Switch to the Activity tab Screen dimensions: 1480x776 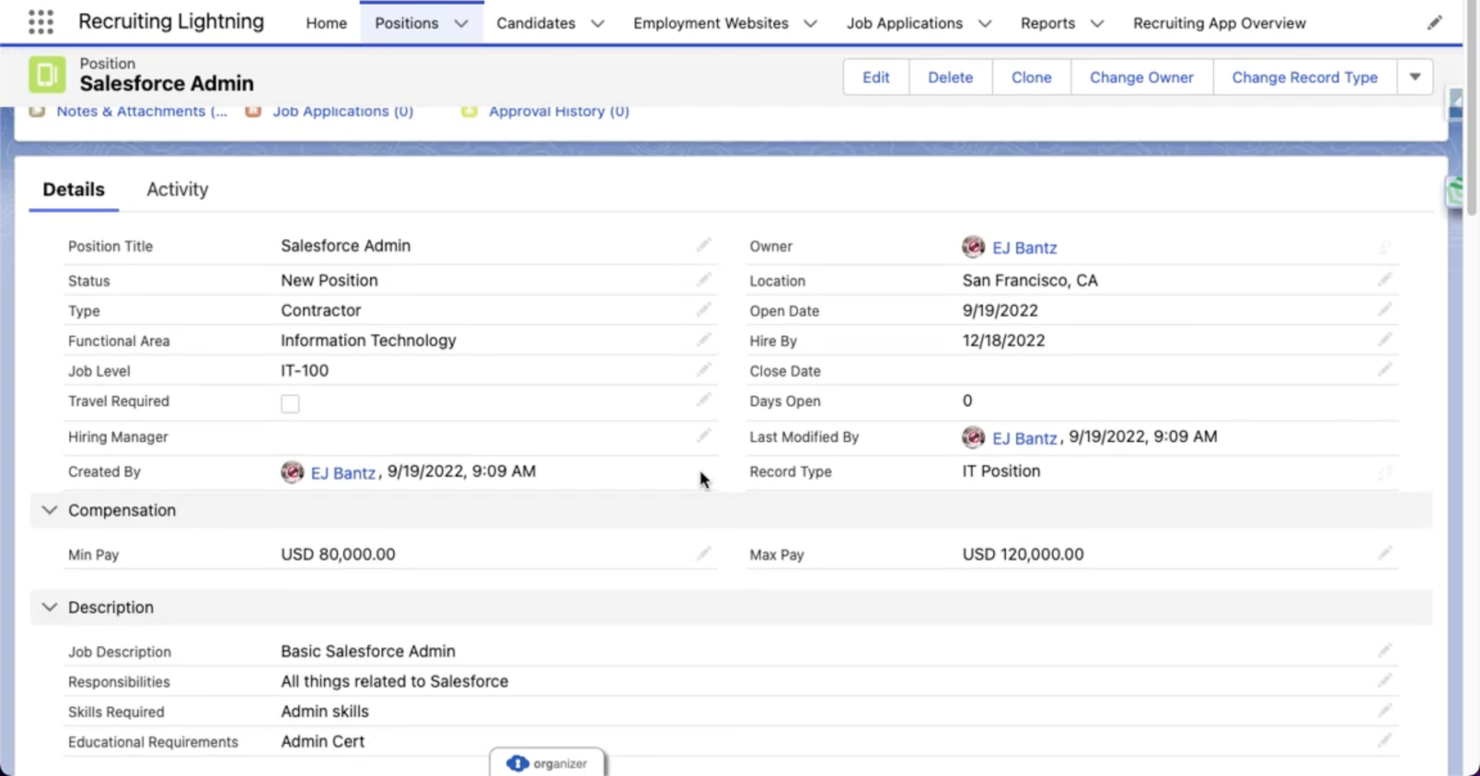pos(177,189)
